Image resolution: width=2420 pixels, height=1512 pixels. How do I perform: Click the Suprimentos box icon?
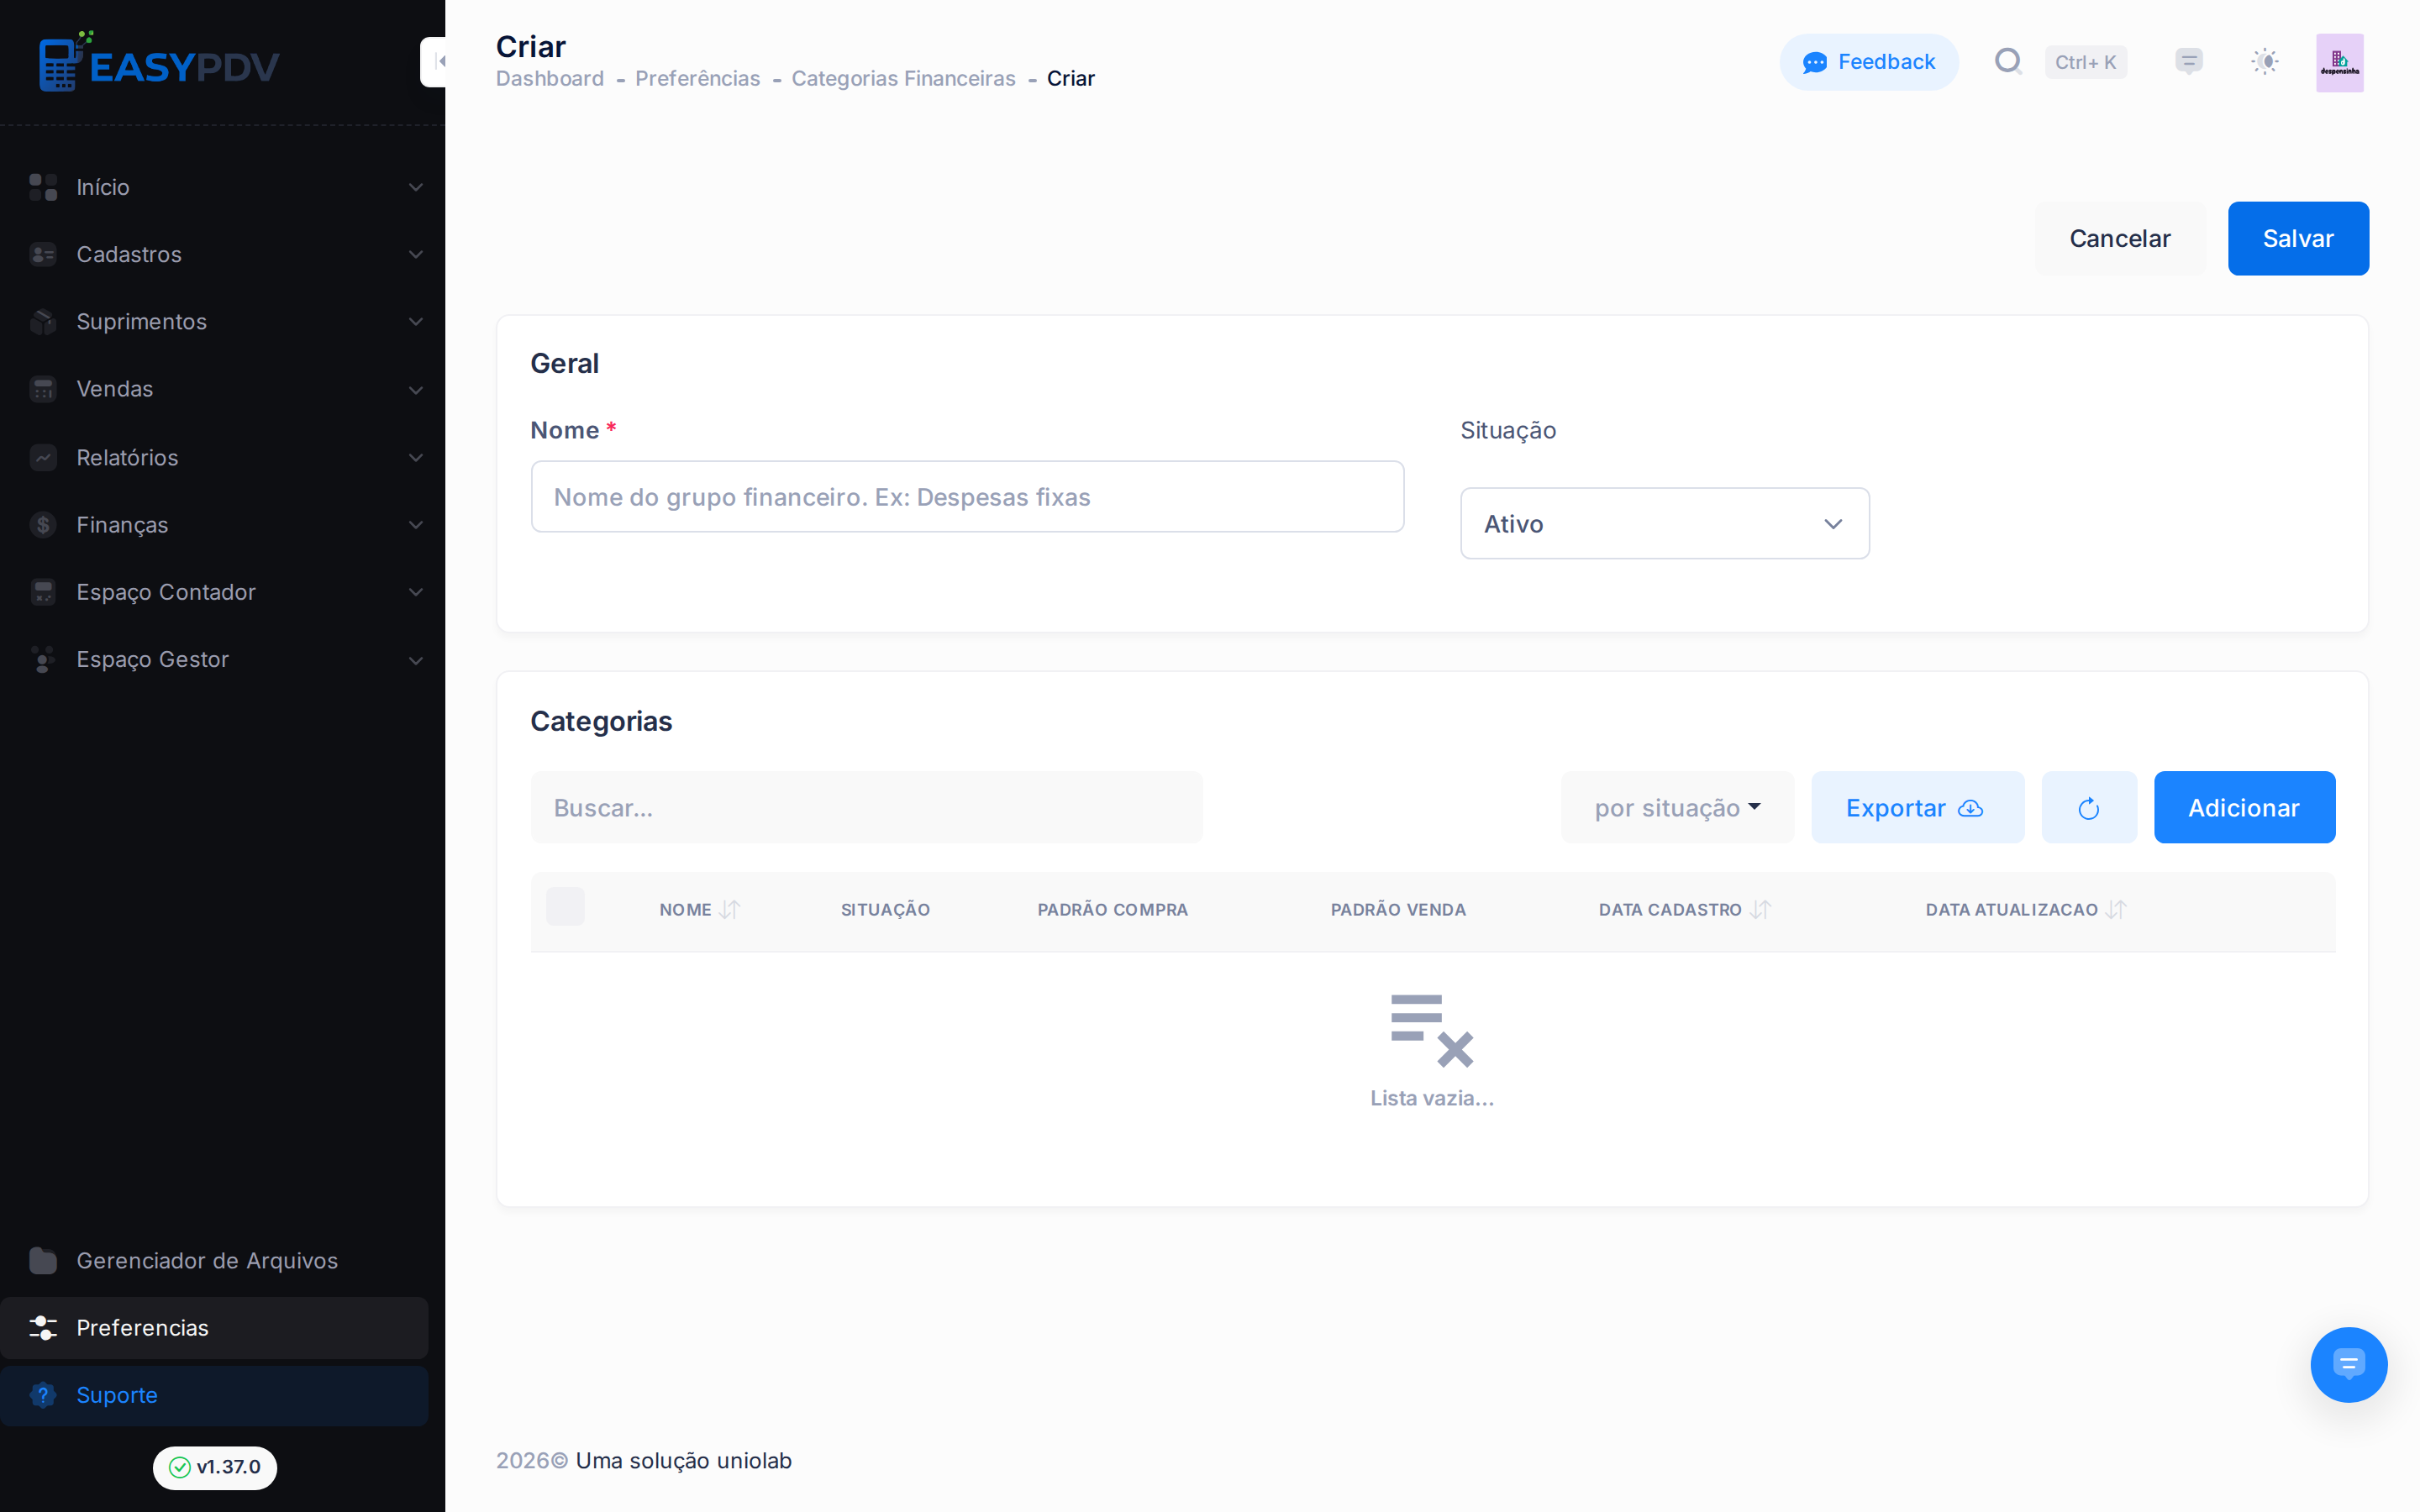pyautogui.click(x=43, y=321)
